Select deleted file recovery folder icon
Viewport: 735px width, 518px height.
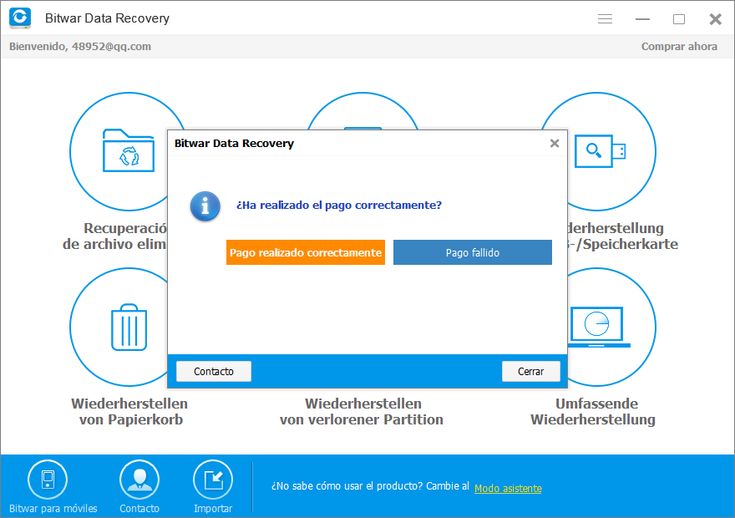click(128, 150)
